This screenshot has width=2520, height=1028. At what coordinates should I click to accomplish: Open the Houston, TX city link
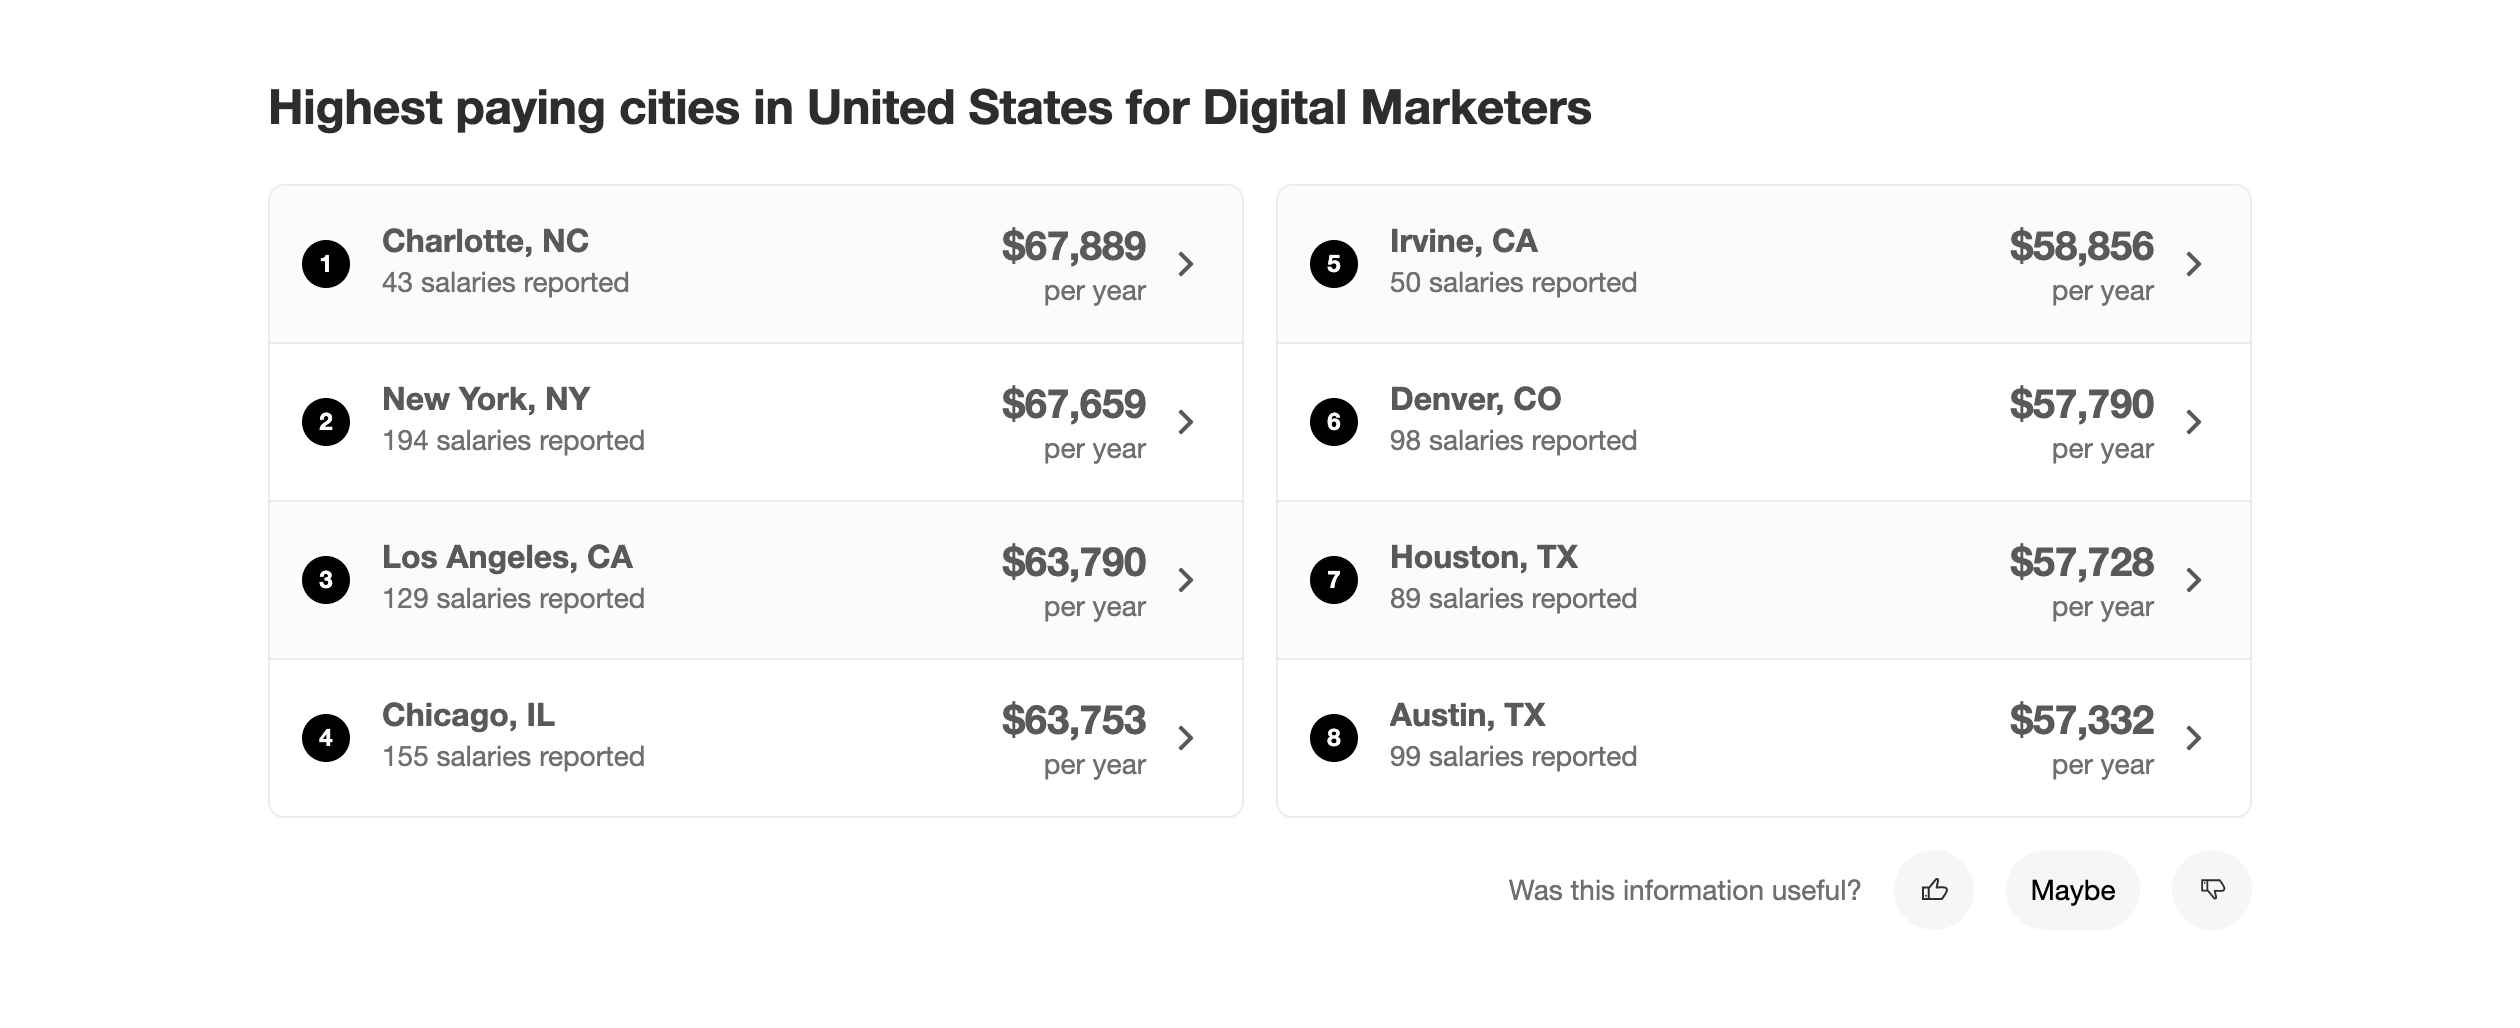[1484, 557]
